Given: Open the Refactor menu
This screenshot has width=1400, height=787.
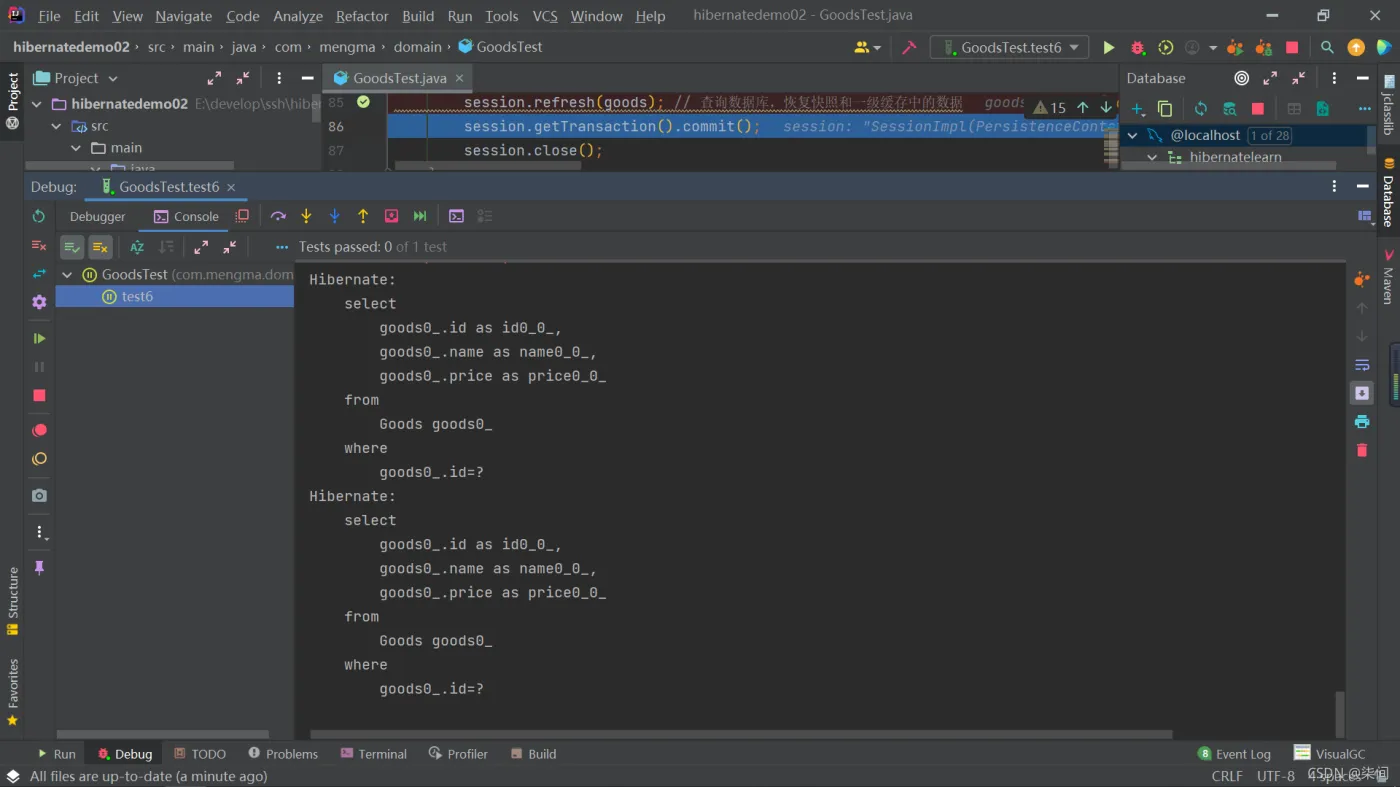Looking at the screenshot, I should (x=362, y=16).
